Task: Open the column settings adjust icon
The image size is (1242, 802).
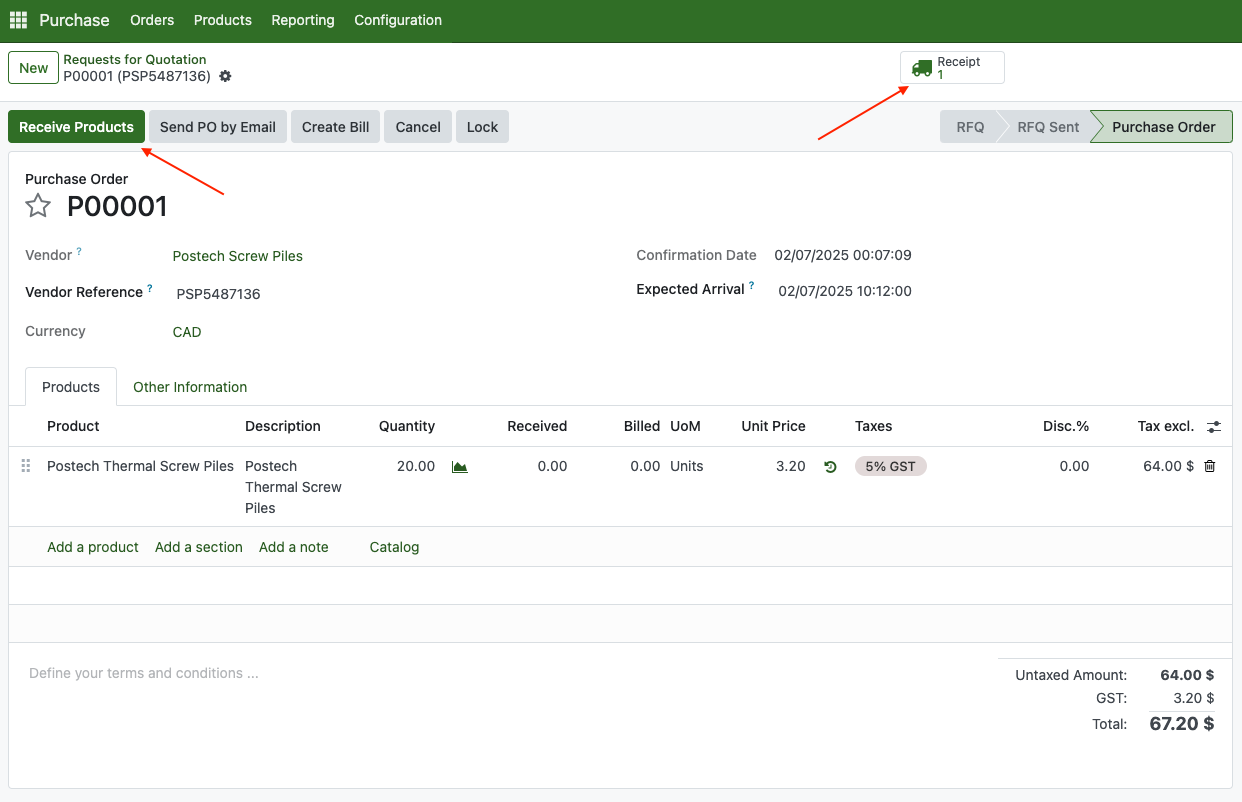Action: pyautogui.click(x=1213, y=427)
